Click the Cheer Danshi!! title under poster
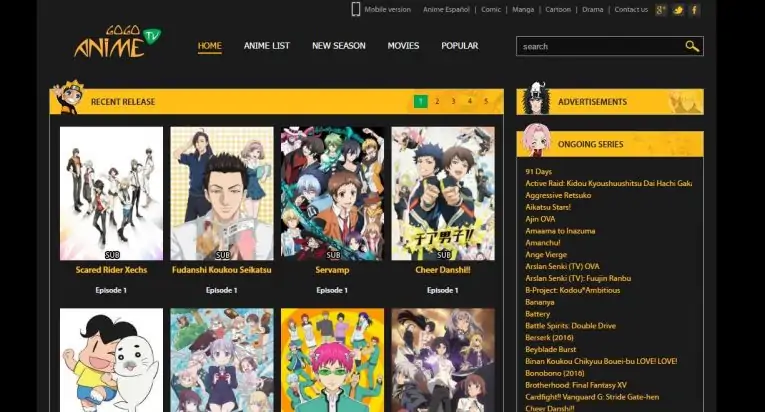 [443, 270]
